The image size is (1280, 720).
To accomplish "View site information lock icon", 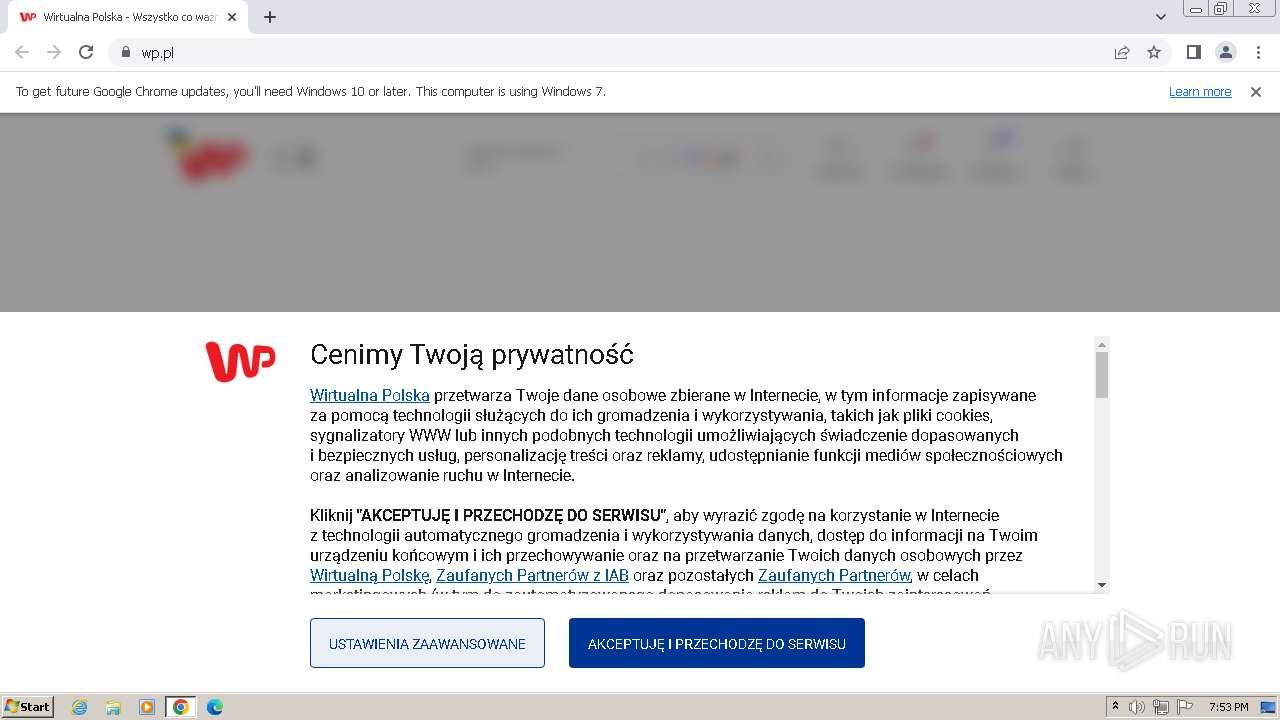I will 125,52.
